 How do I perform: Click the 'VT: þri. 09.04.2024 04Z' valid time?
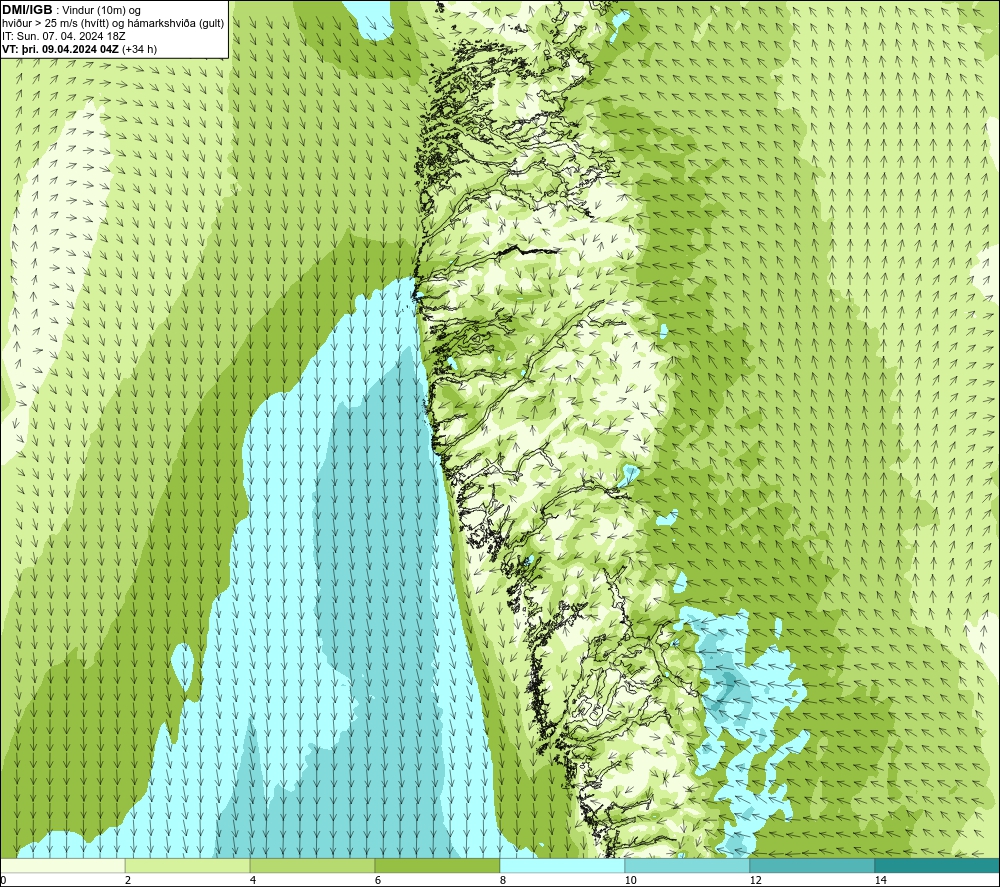(x=61, y=49)
